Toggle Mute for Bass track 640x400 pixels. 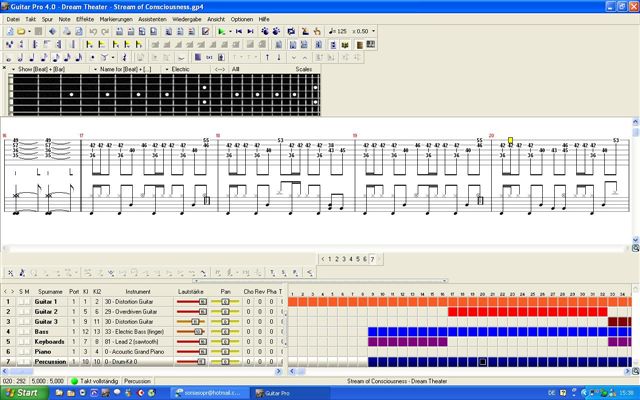click(x=27, y=331)
